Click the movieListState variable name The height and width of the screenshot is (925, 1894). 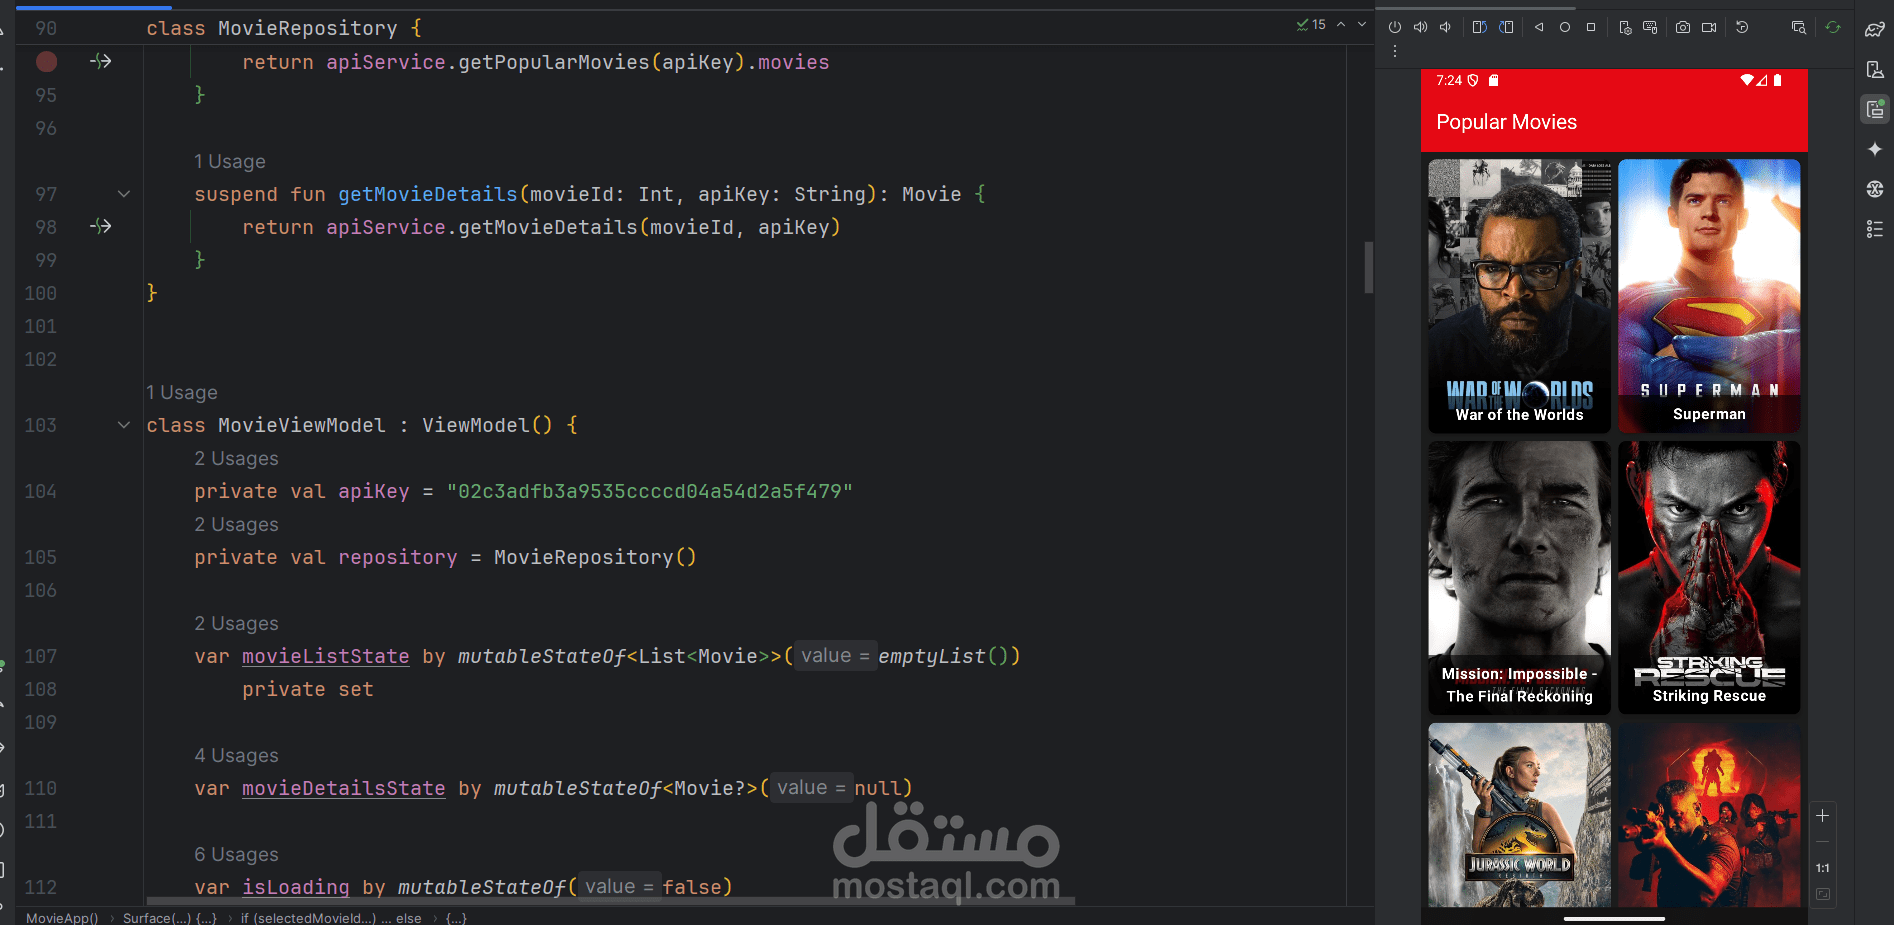(x=326, y=657)
